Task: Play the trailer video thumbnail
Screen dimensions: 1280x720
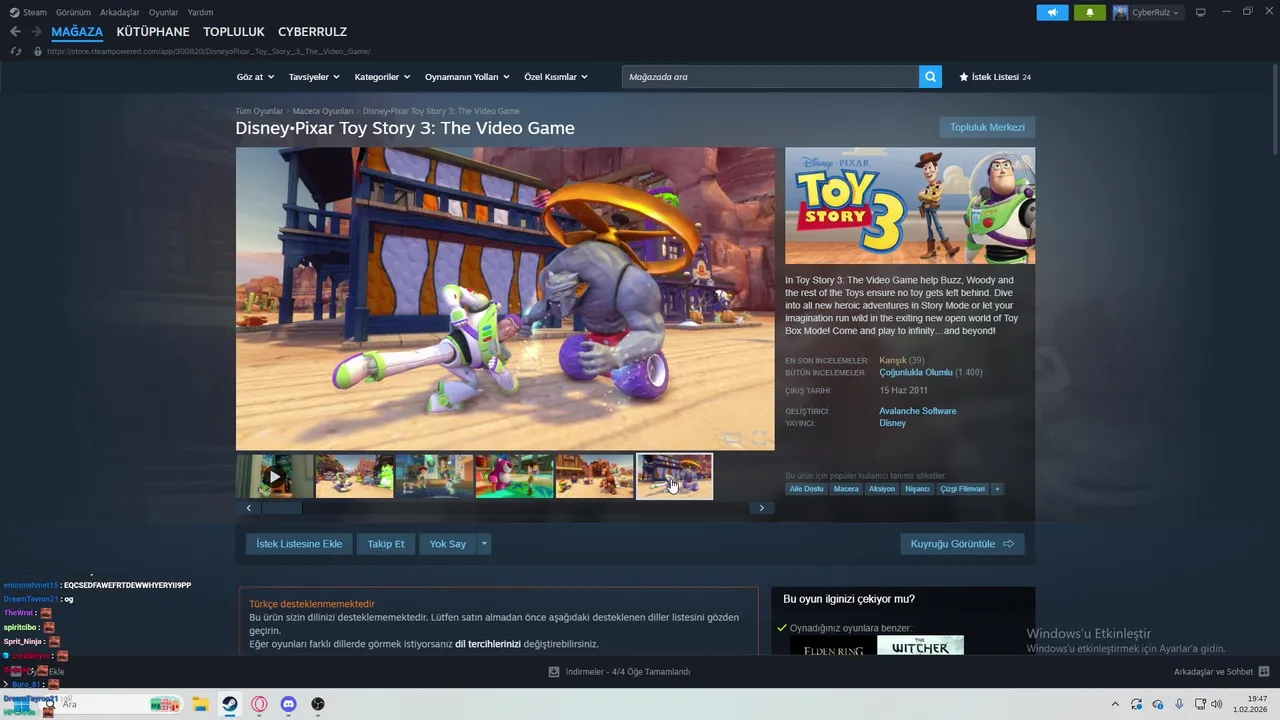Action: coord(274,477)
